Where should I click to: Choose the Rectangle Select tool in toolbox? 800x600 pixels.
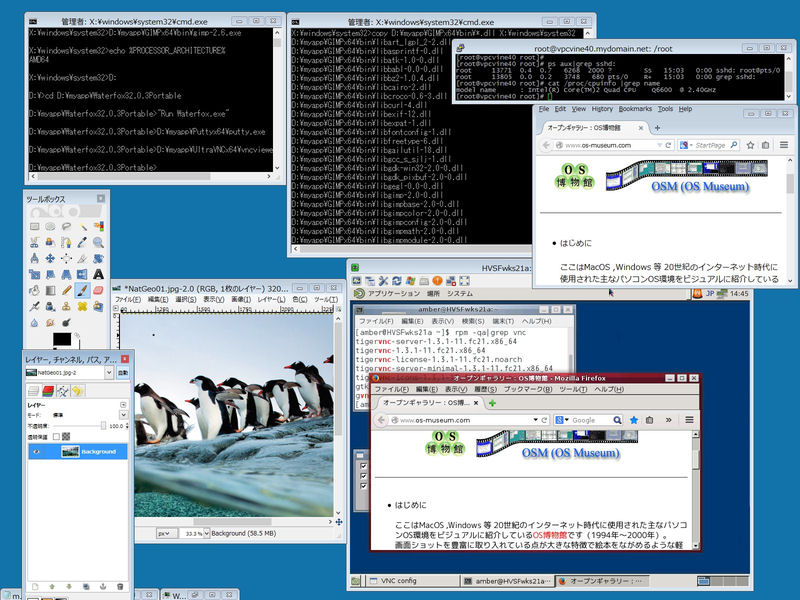(x=34, y=226)
